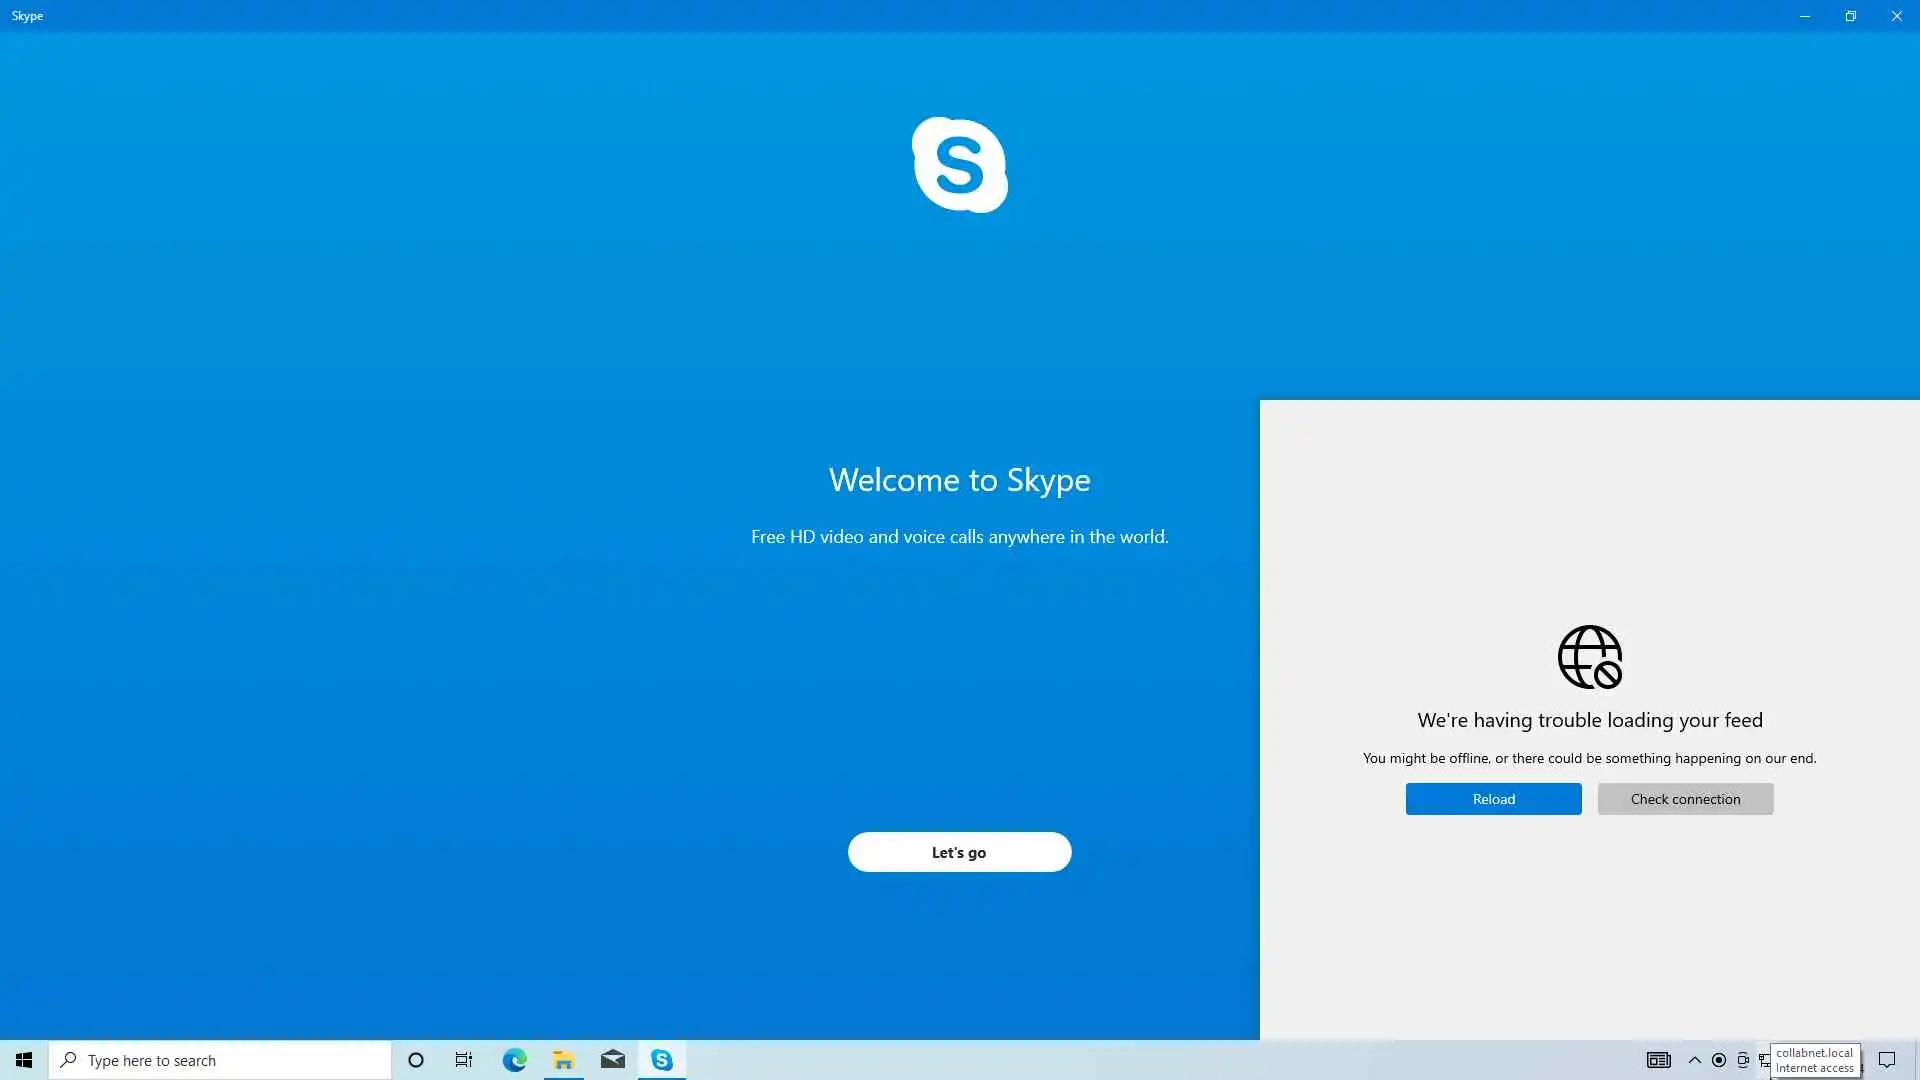Image resolution: width=1920 pixels, height=1080 pixels.
Task: Click the offline globe feed icon
Action: click(x=1589, y=657)
